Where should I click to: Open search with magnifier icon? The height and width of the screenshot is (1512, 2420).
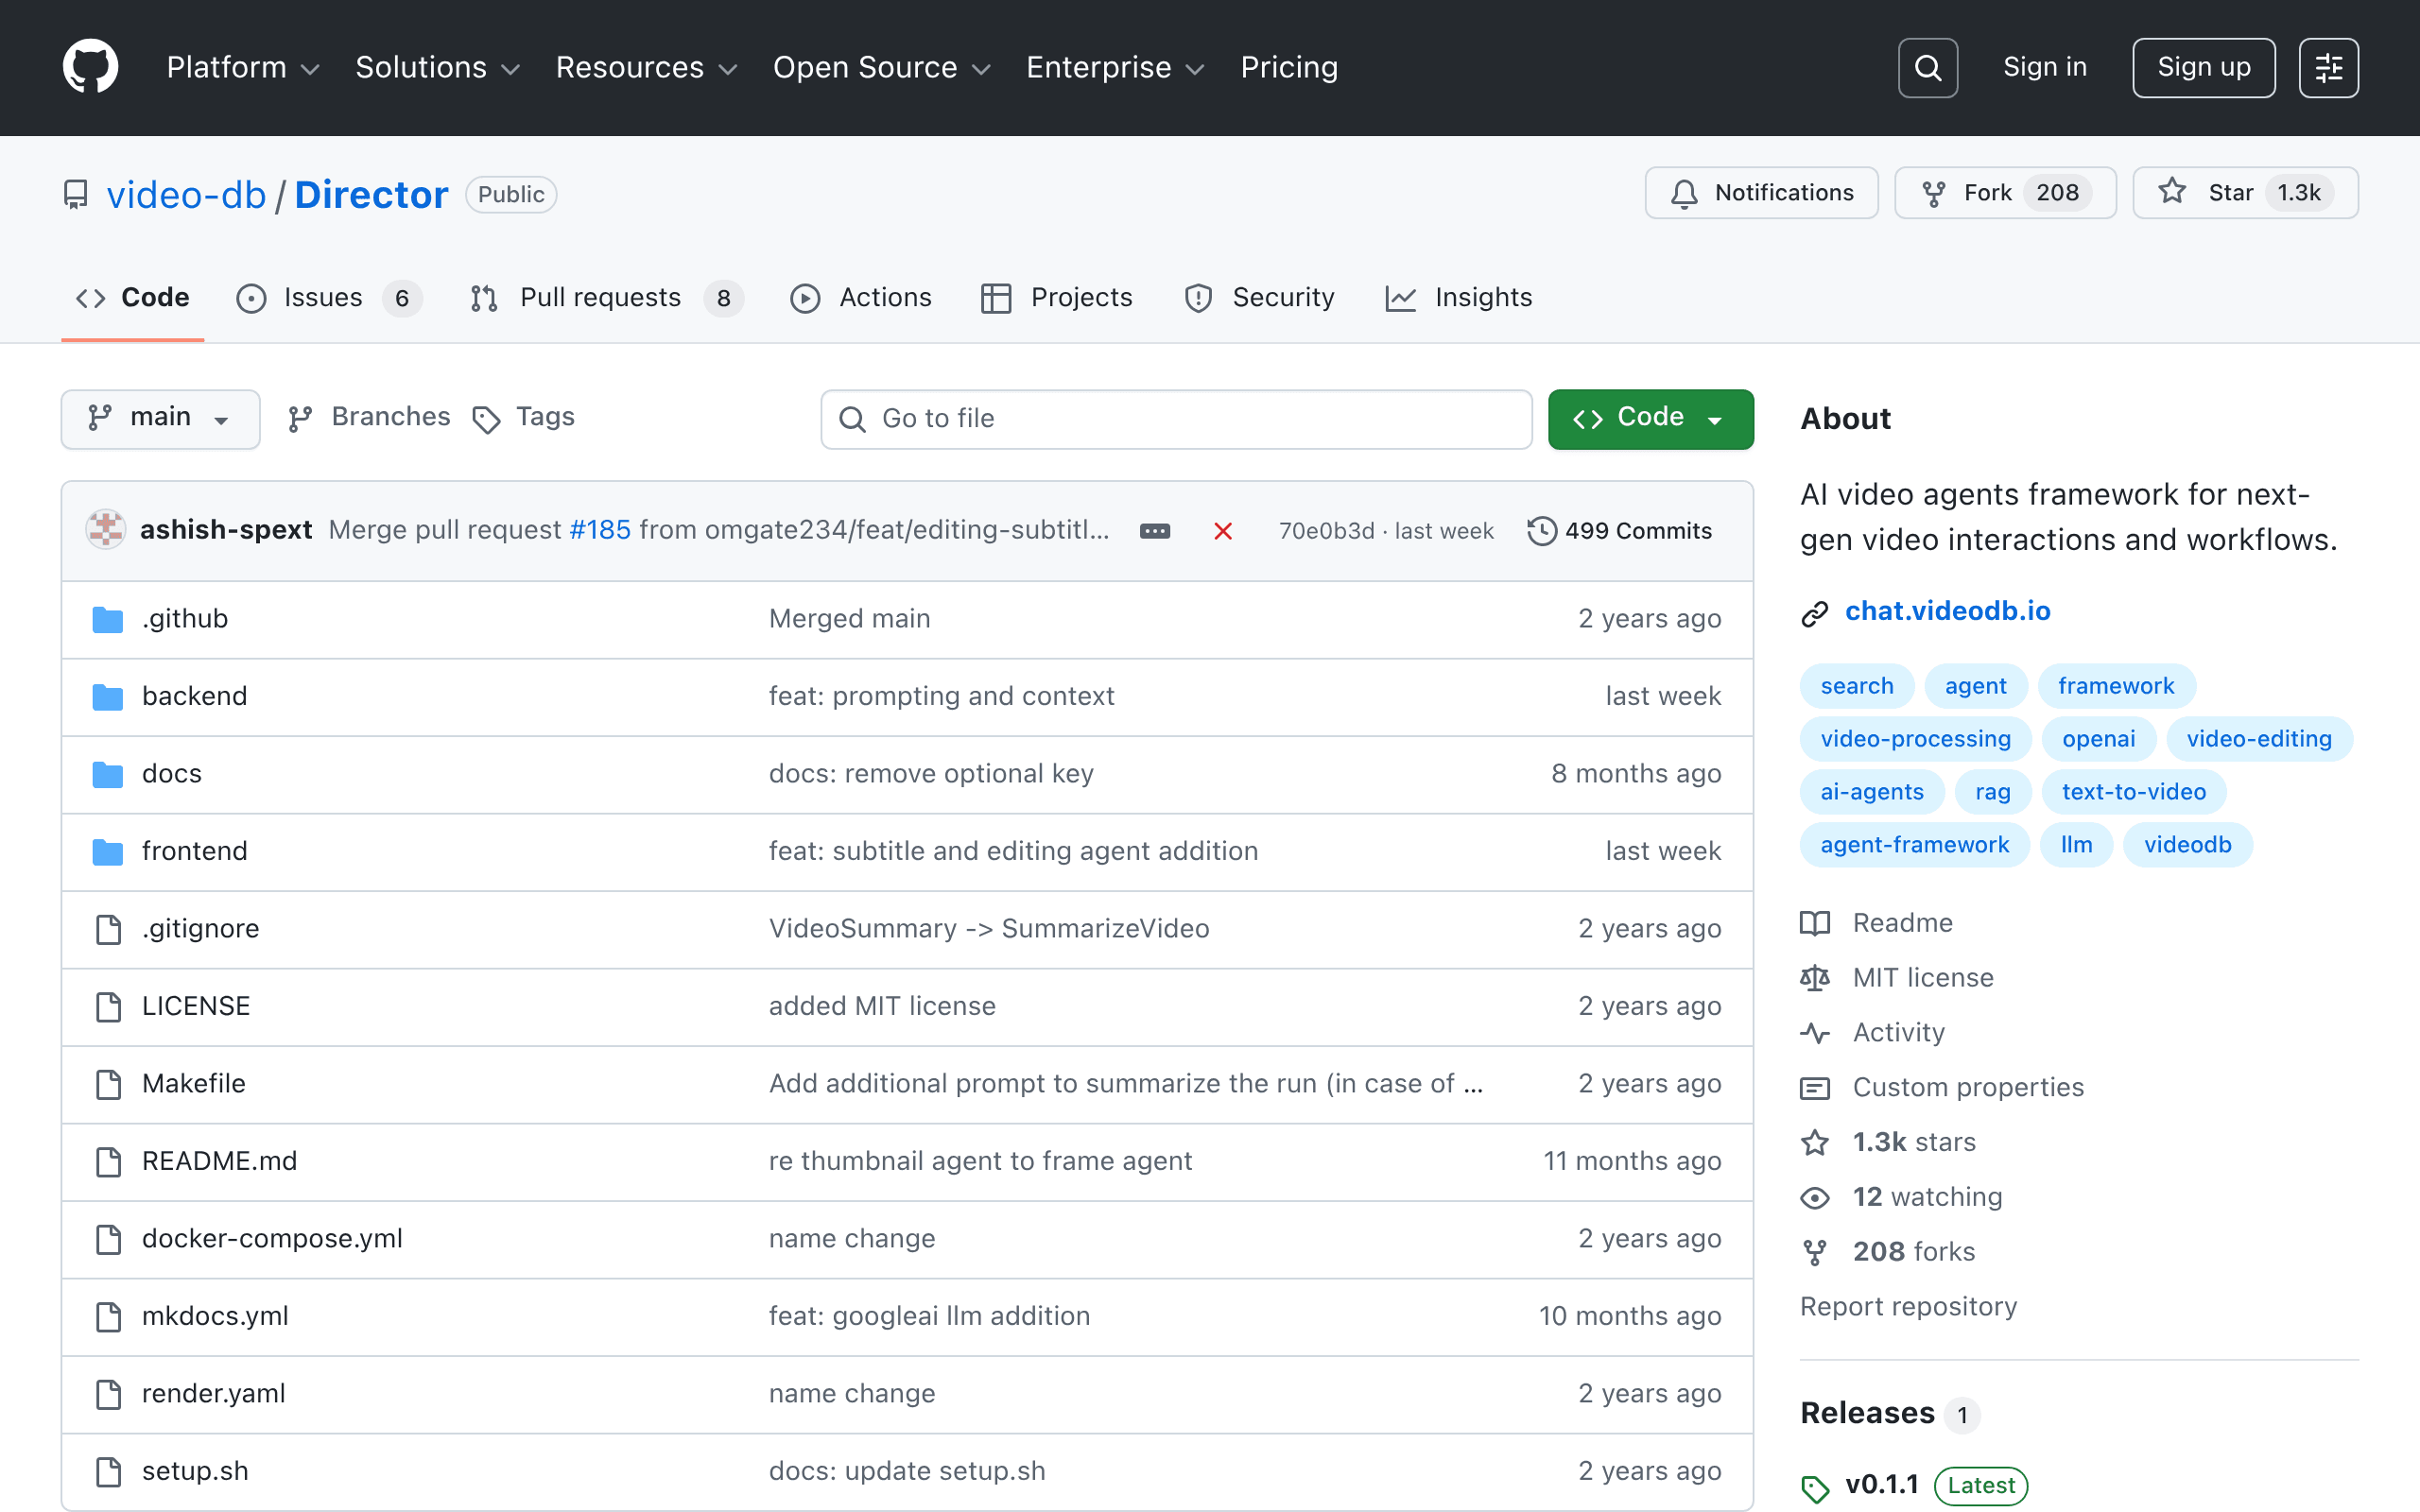1927,67
